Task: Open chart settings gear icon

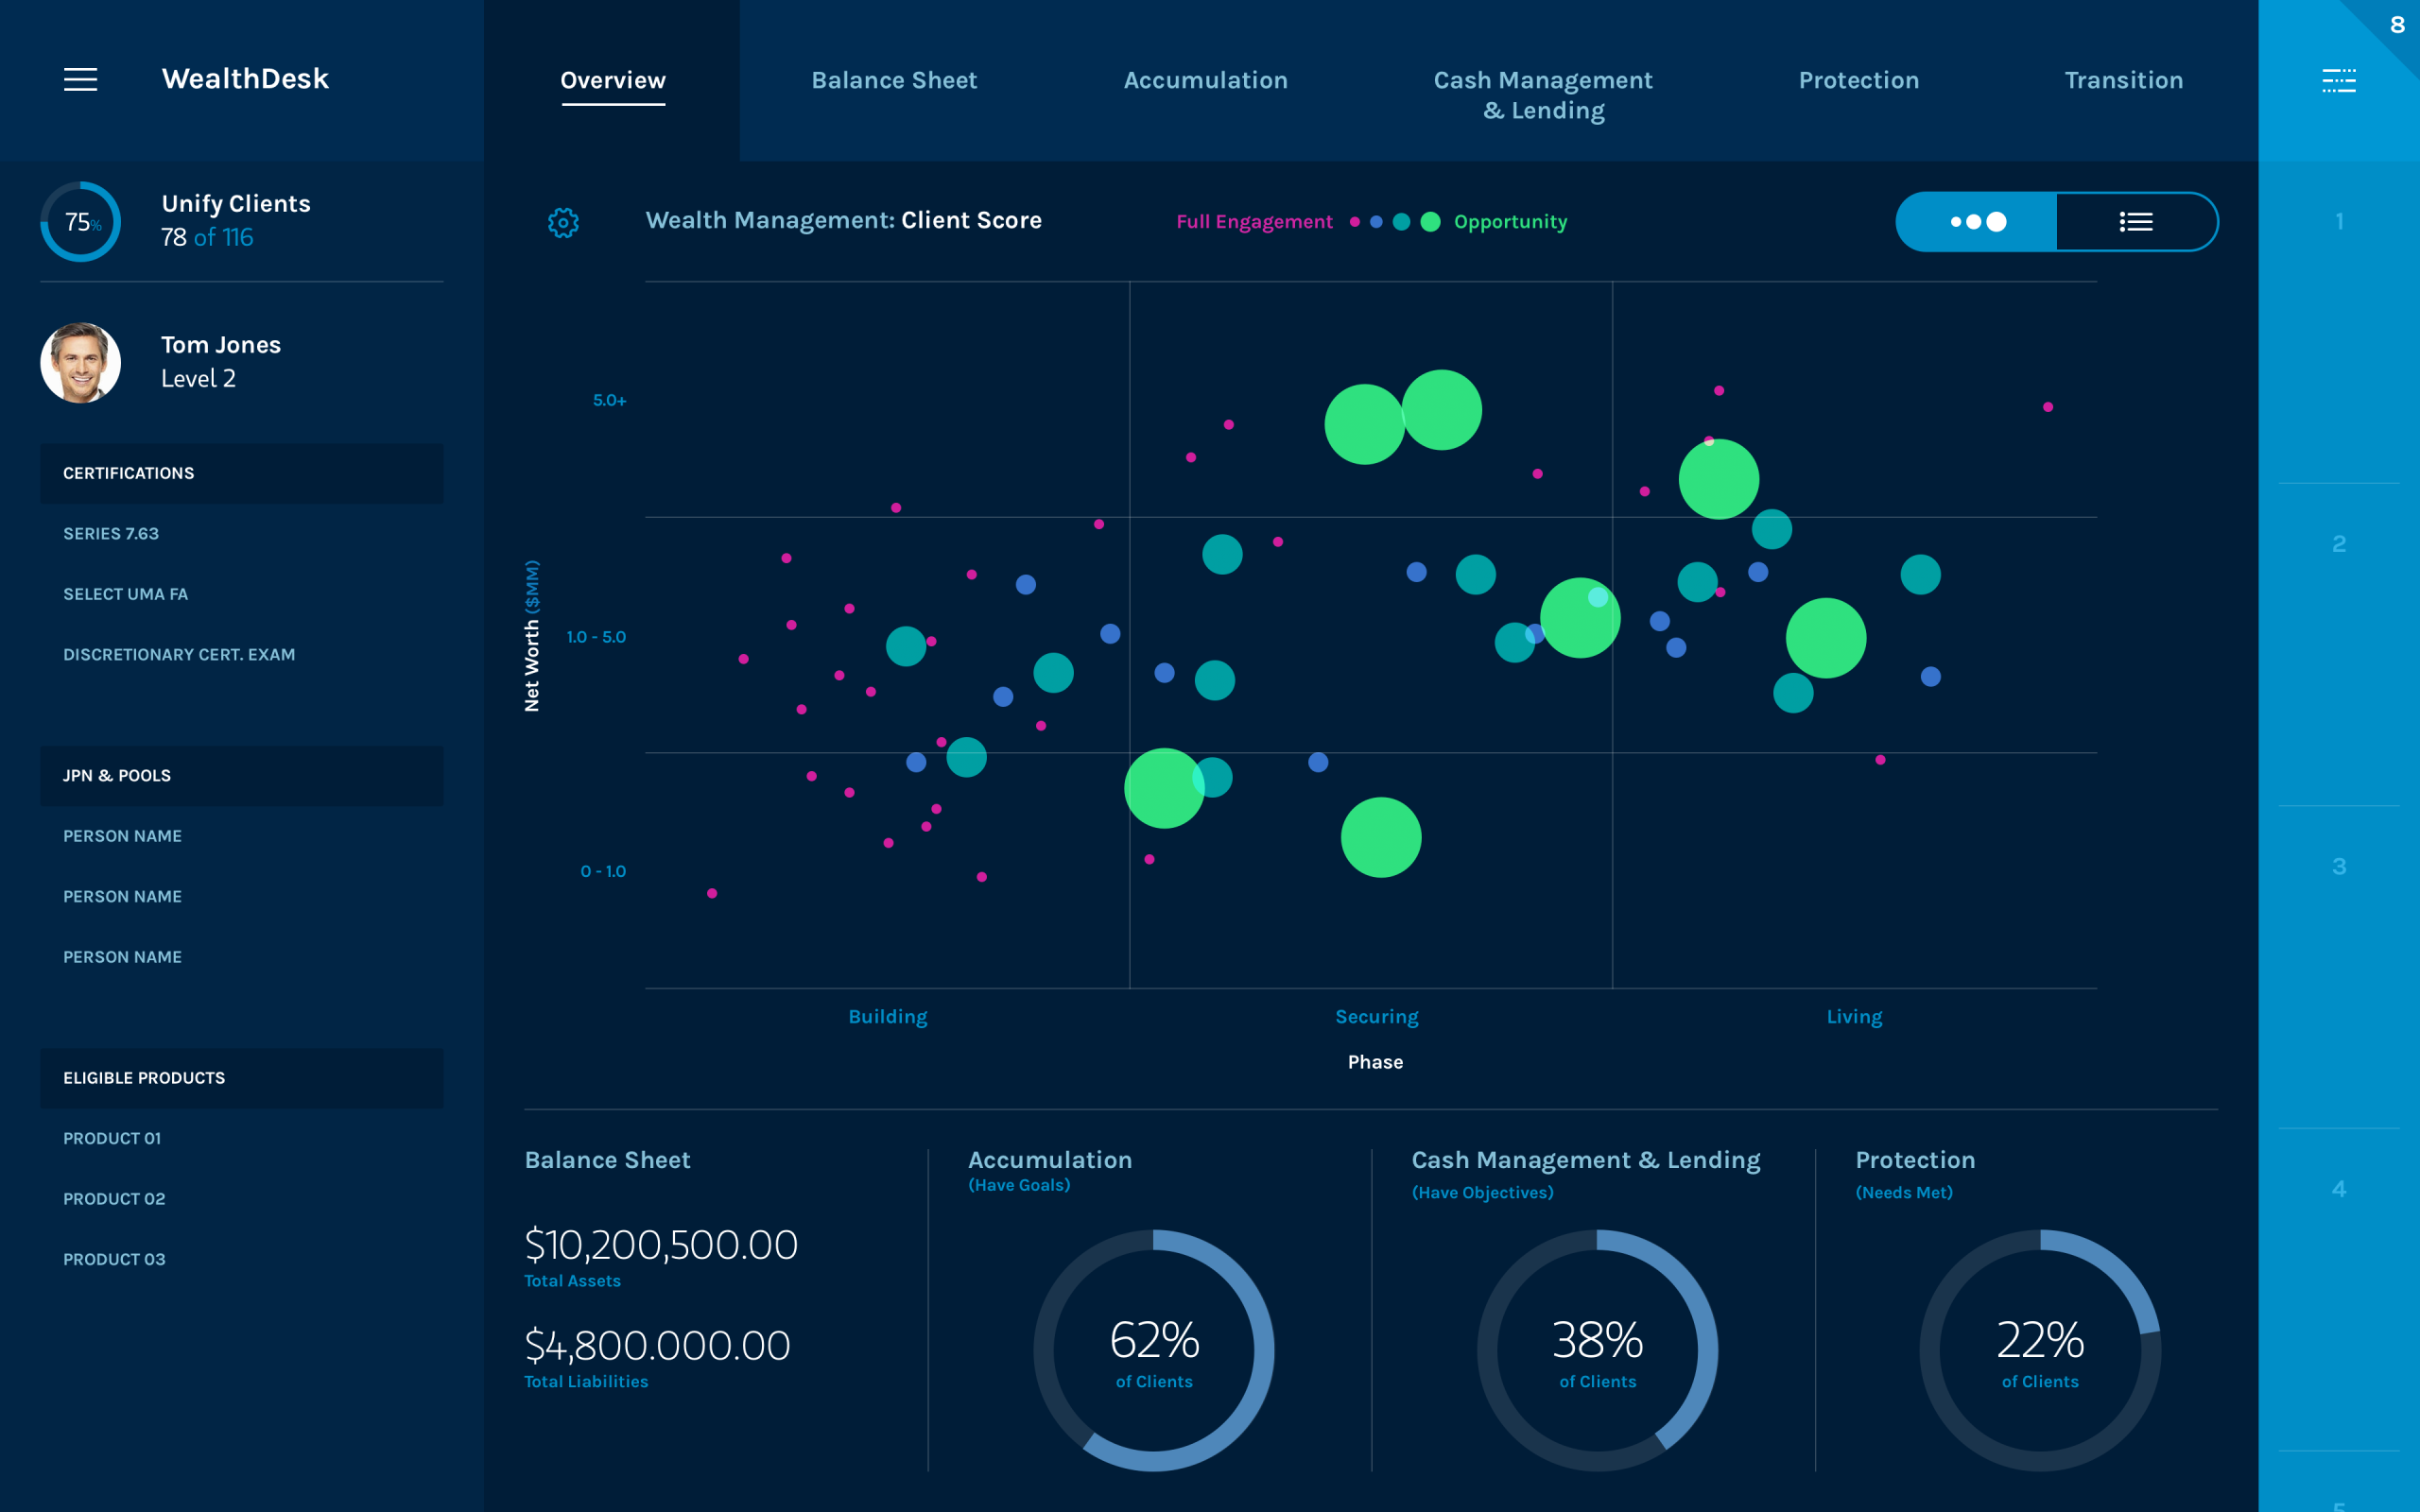Action: [563, 222]
